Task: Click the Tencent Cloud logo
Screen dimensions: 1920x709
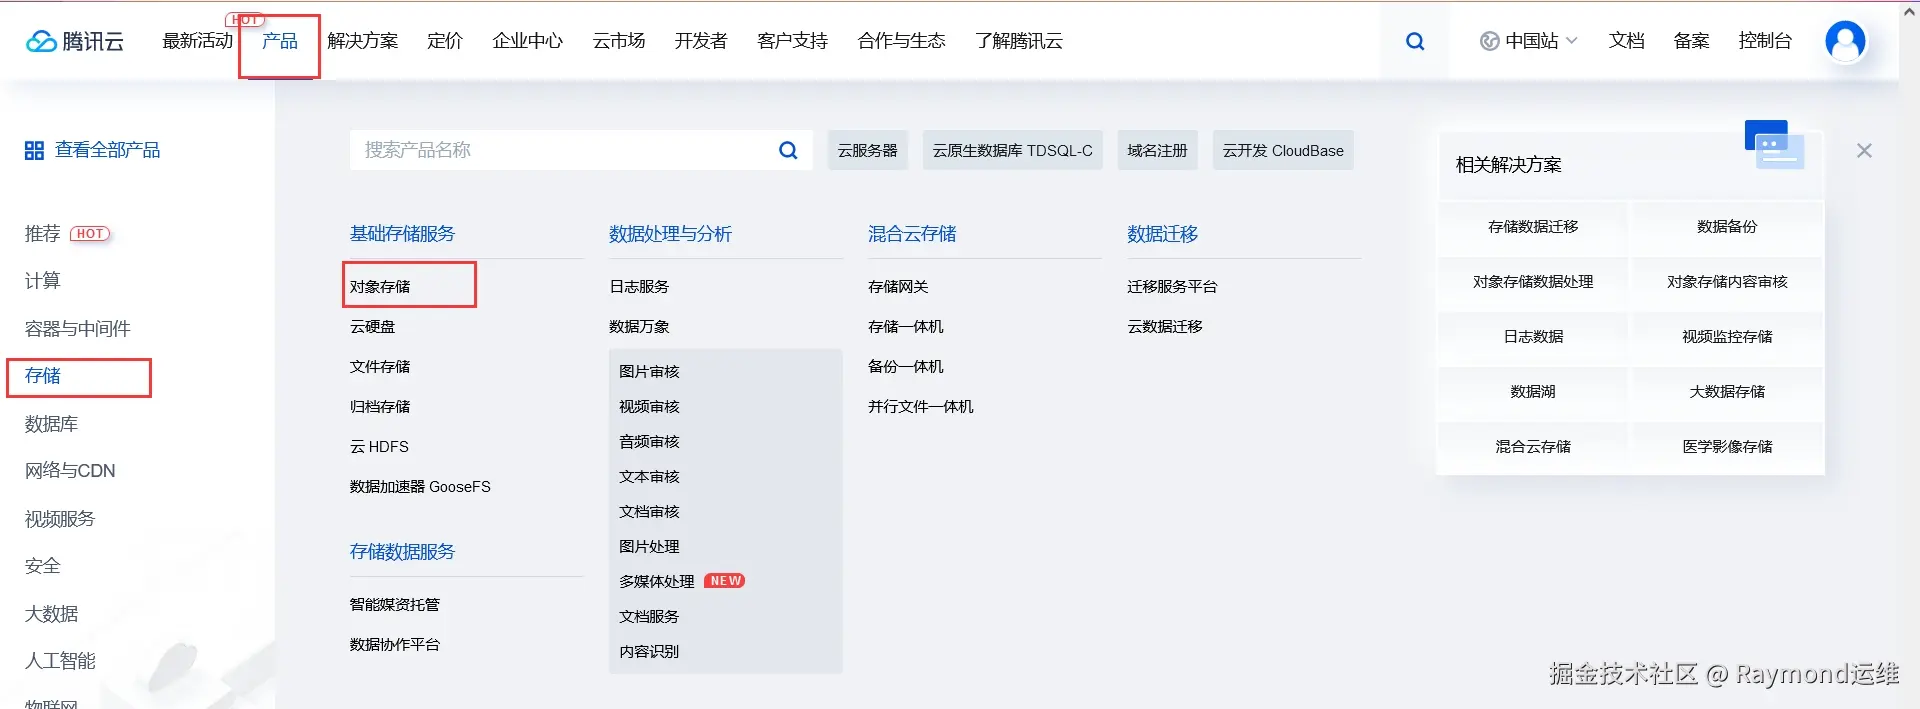Action: [x=75, y=41]
